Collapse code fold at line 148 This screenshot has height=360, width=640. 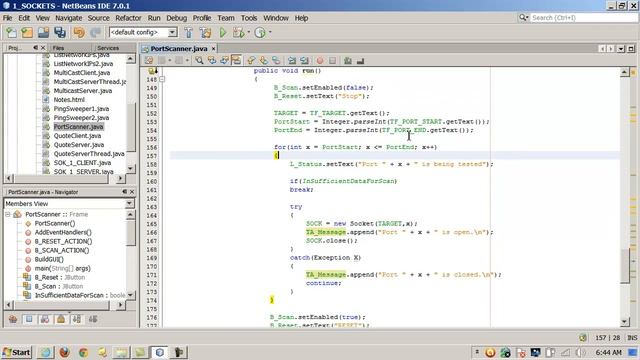click(162, 79)
